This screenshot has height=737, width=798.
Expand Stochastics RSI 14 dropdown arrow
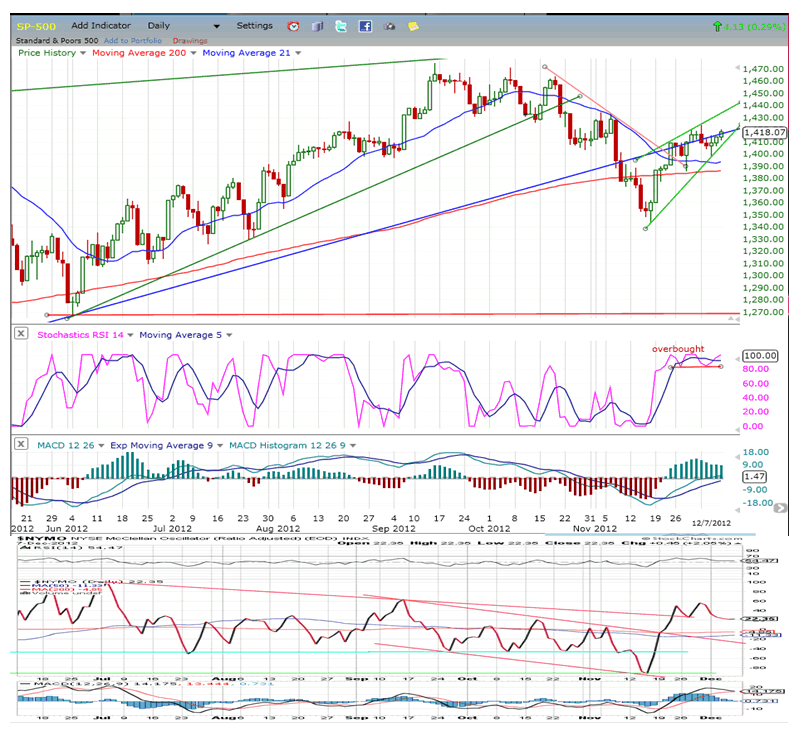pos(130,335)
